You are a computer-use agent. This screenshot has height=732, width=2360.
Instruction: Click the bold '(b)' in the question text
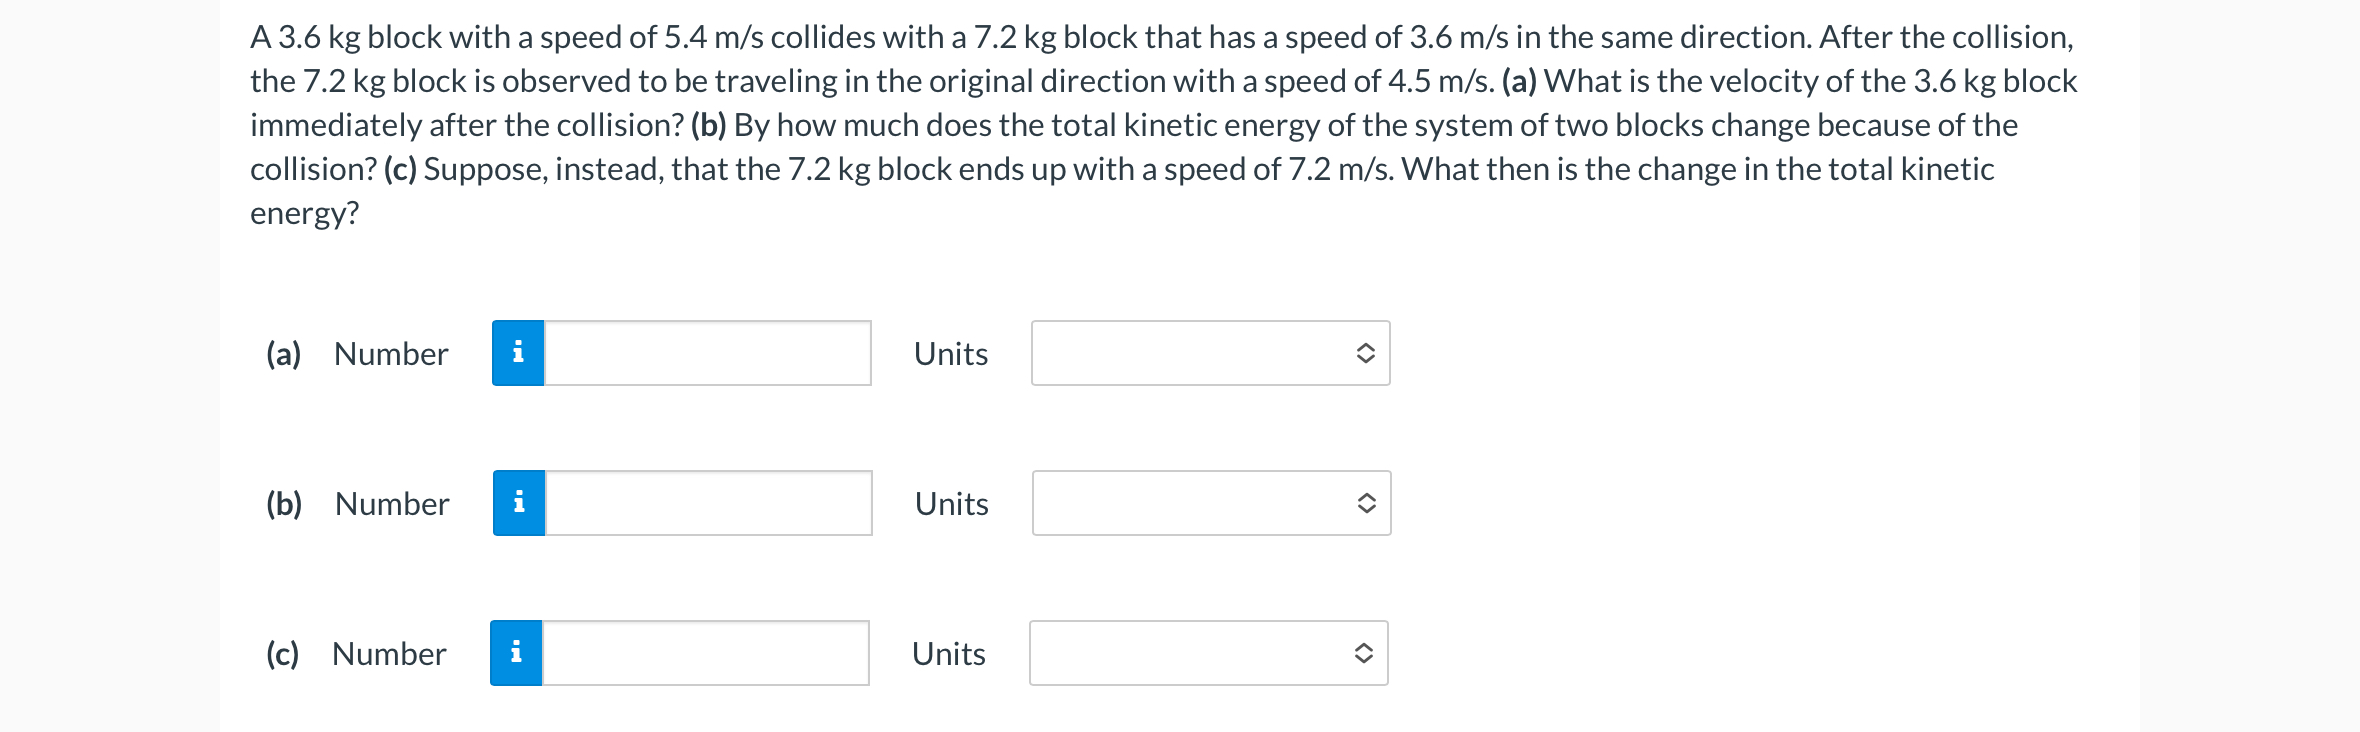pos(711,125)
